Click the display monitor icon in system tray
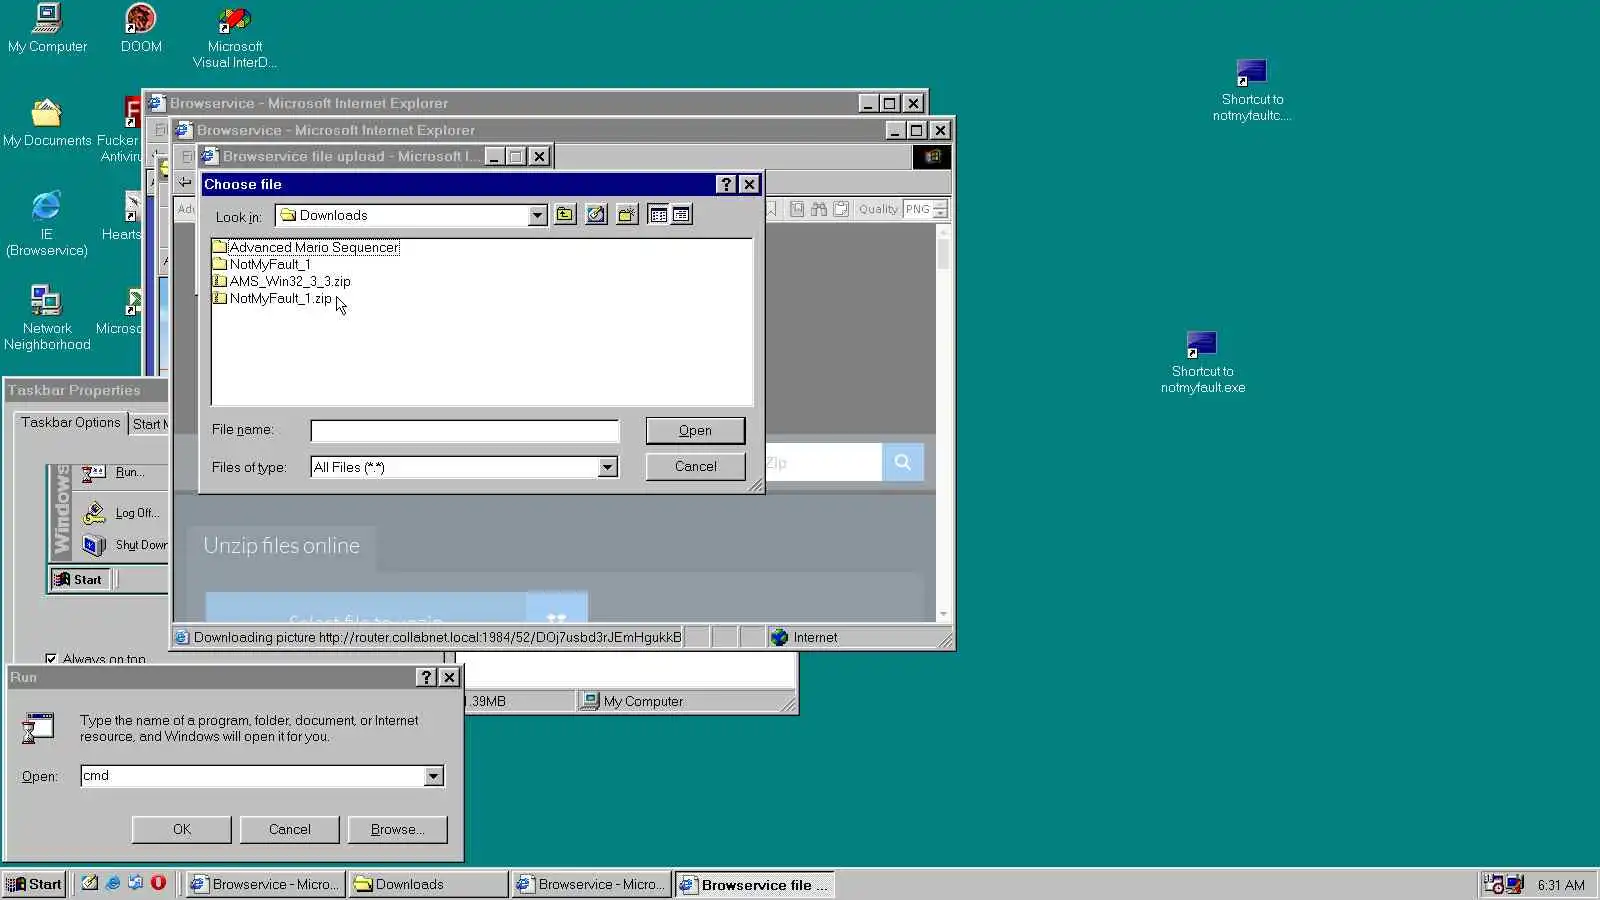The width and height of the screenshot is (1600, 900). [x=1514, y=884]
